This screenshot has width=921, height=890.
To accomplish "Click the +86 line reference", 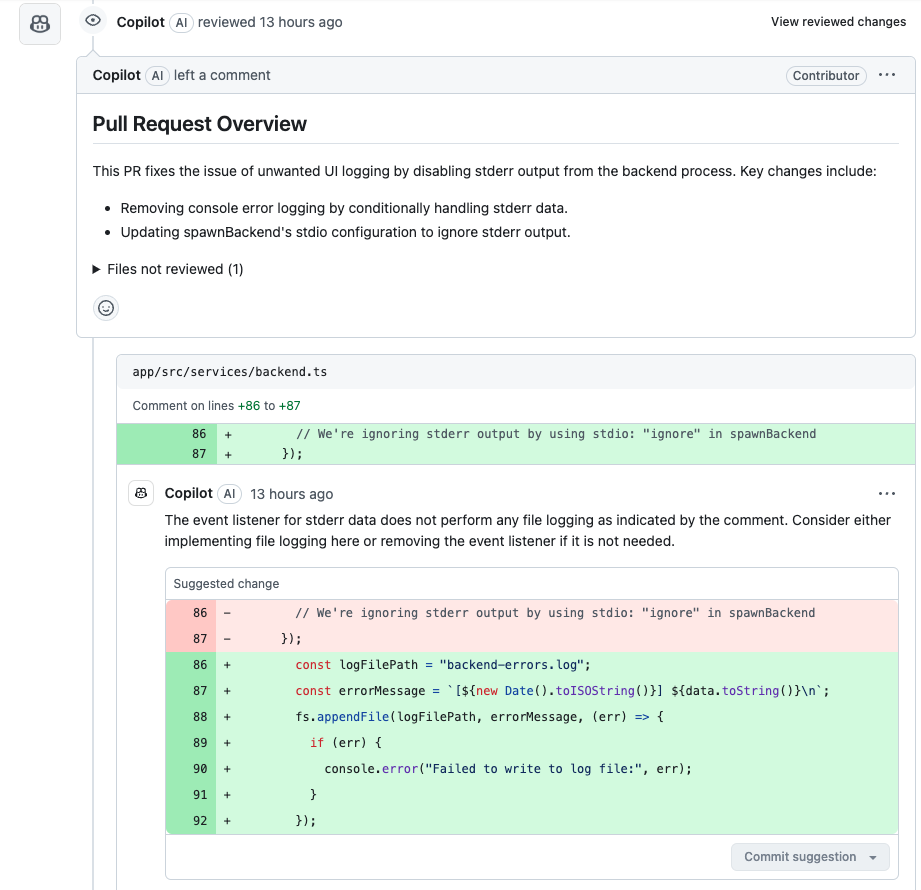I will pyautogui.click(x=248, y=406).
